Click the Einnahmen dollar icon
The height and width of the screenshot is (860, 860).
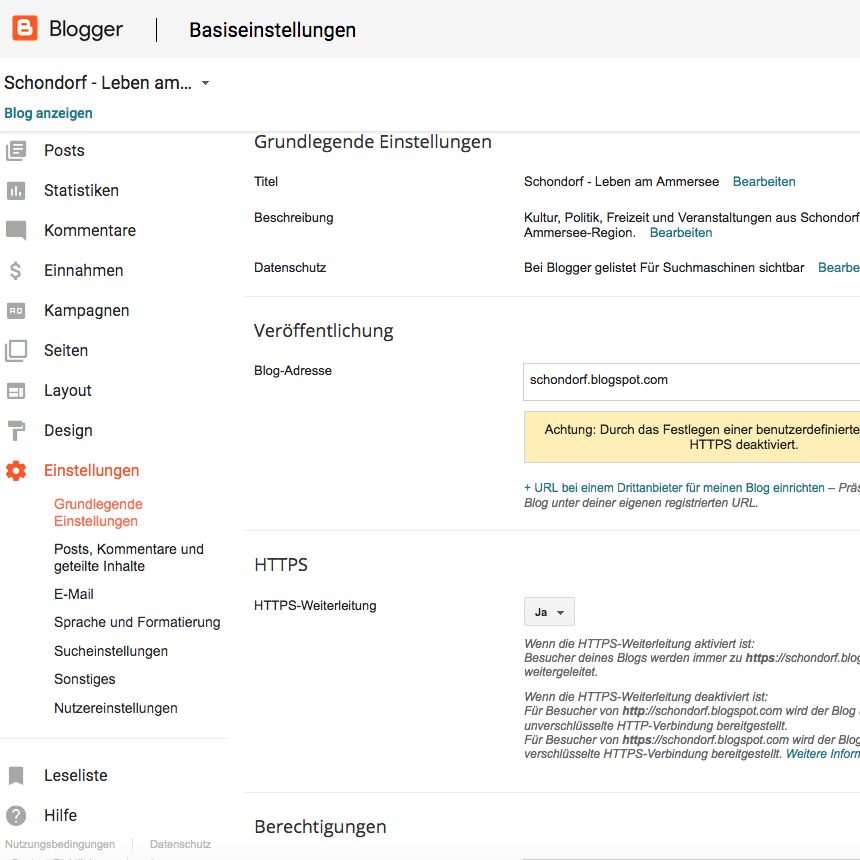tap(16, 271)
